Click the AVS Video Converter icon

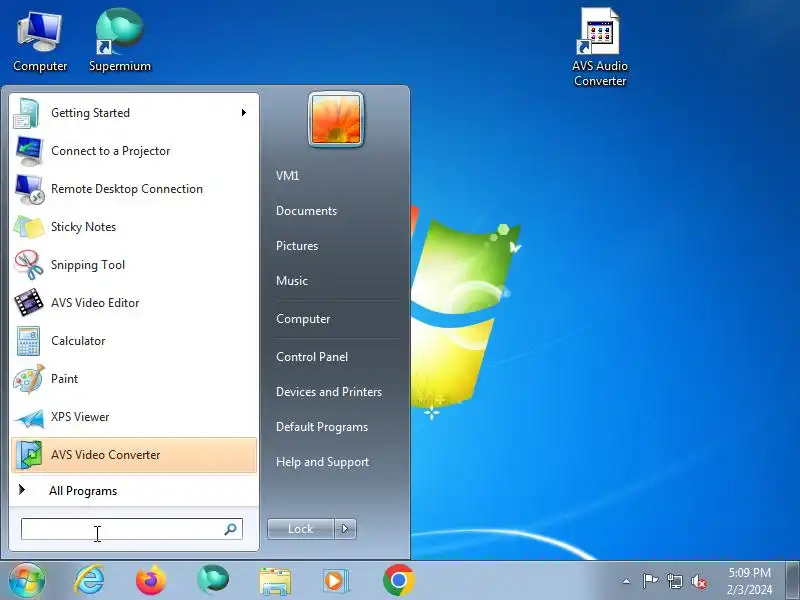point(29,455)
